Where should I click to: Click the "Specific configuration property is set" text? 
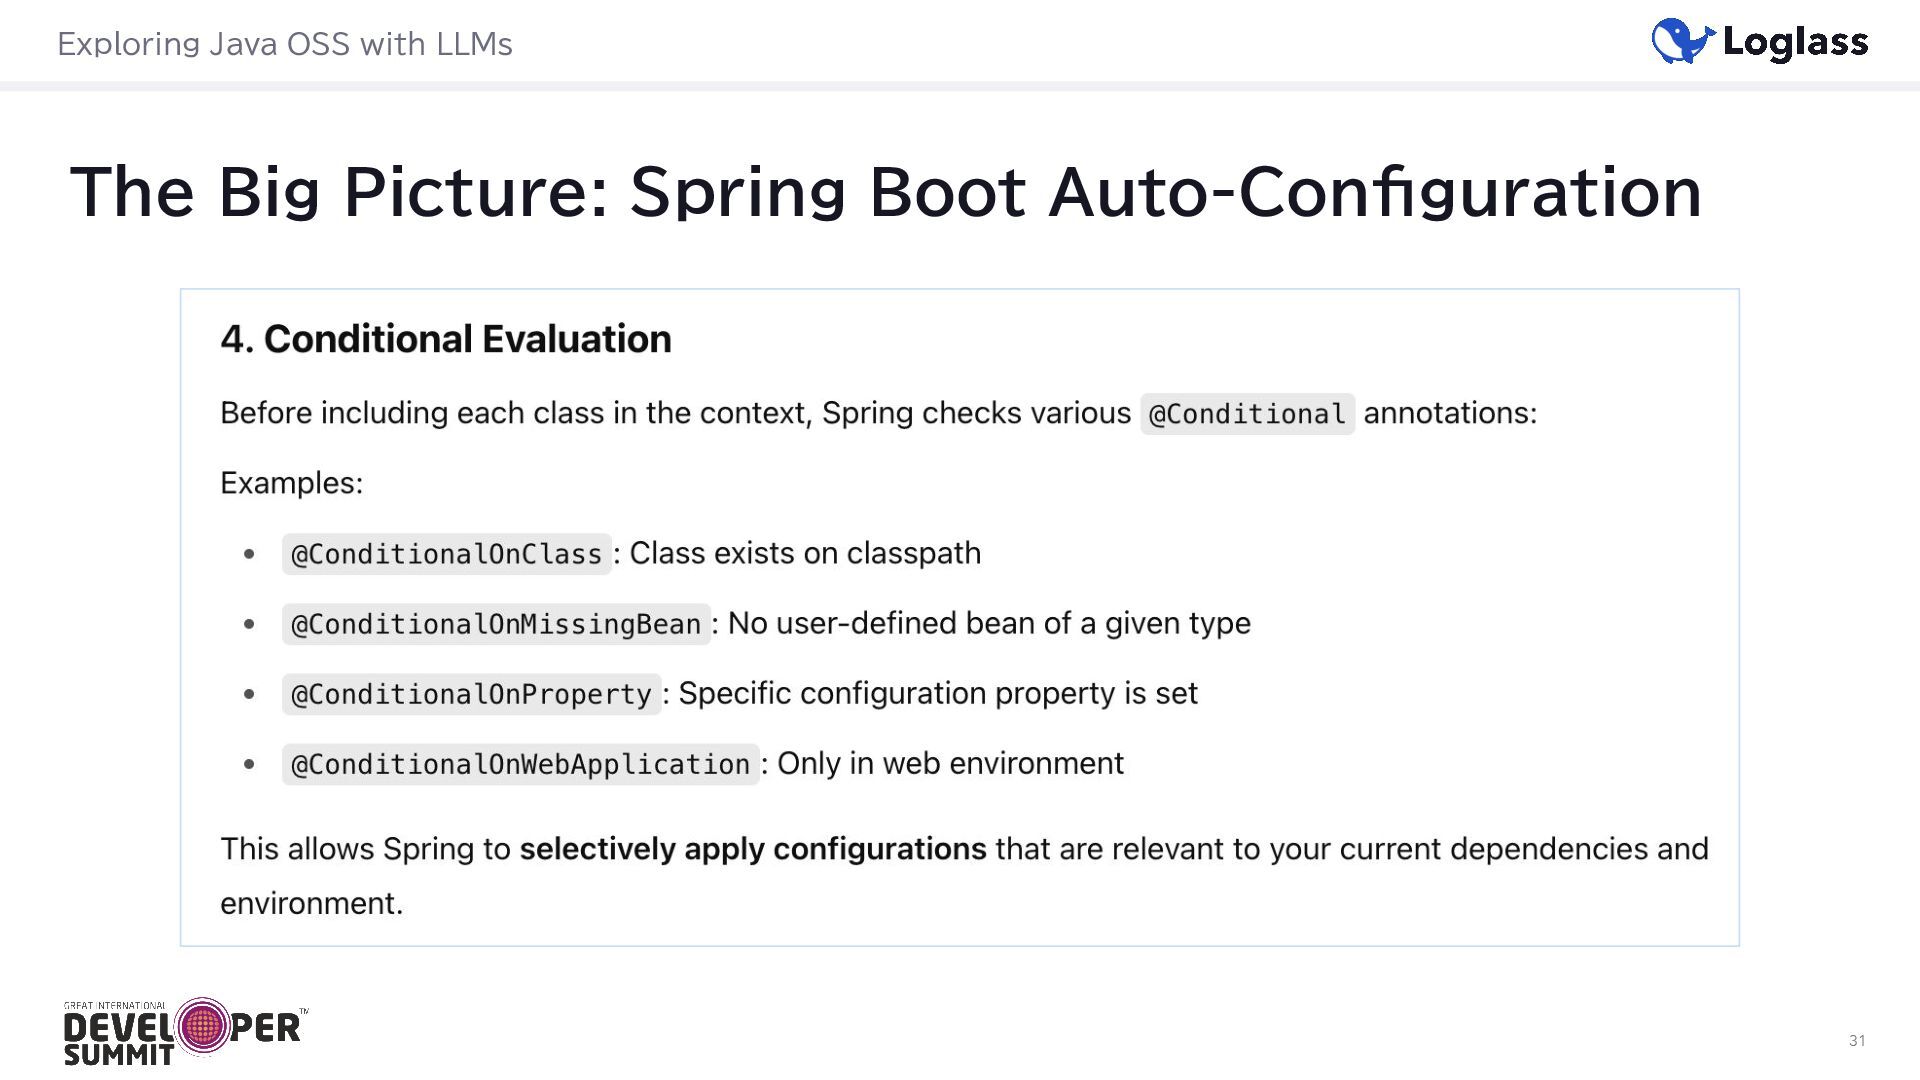tap(938, 693)
